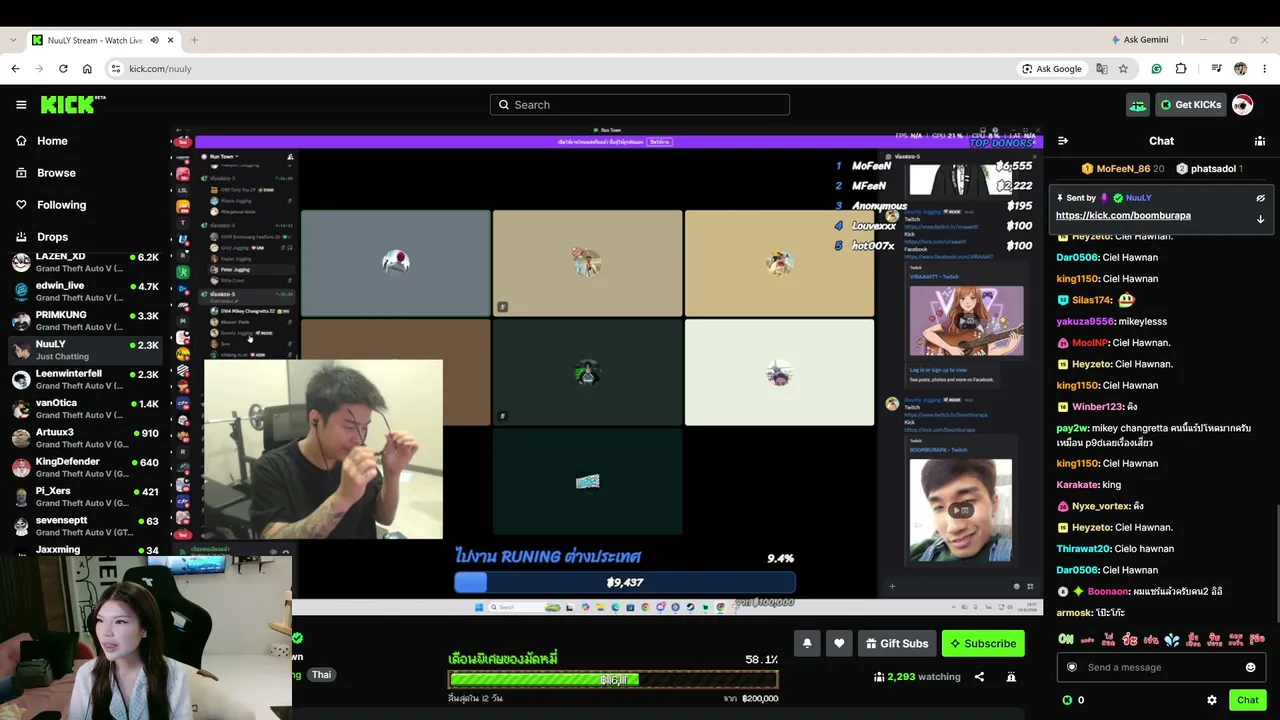This screenshot has height=720, width=1280.
Task: Expand the tab search dropdown
Action: (x=13, y=40)
